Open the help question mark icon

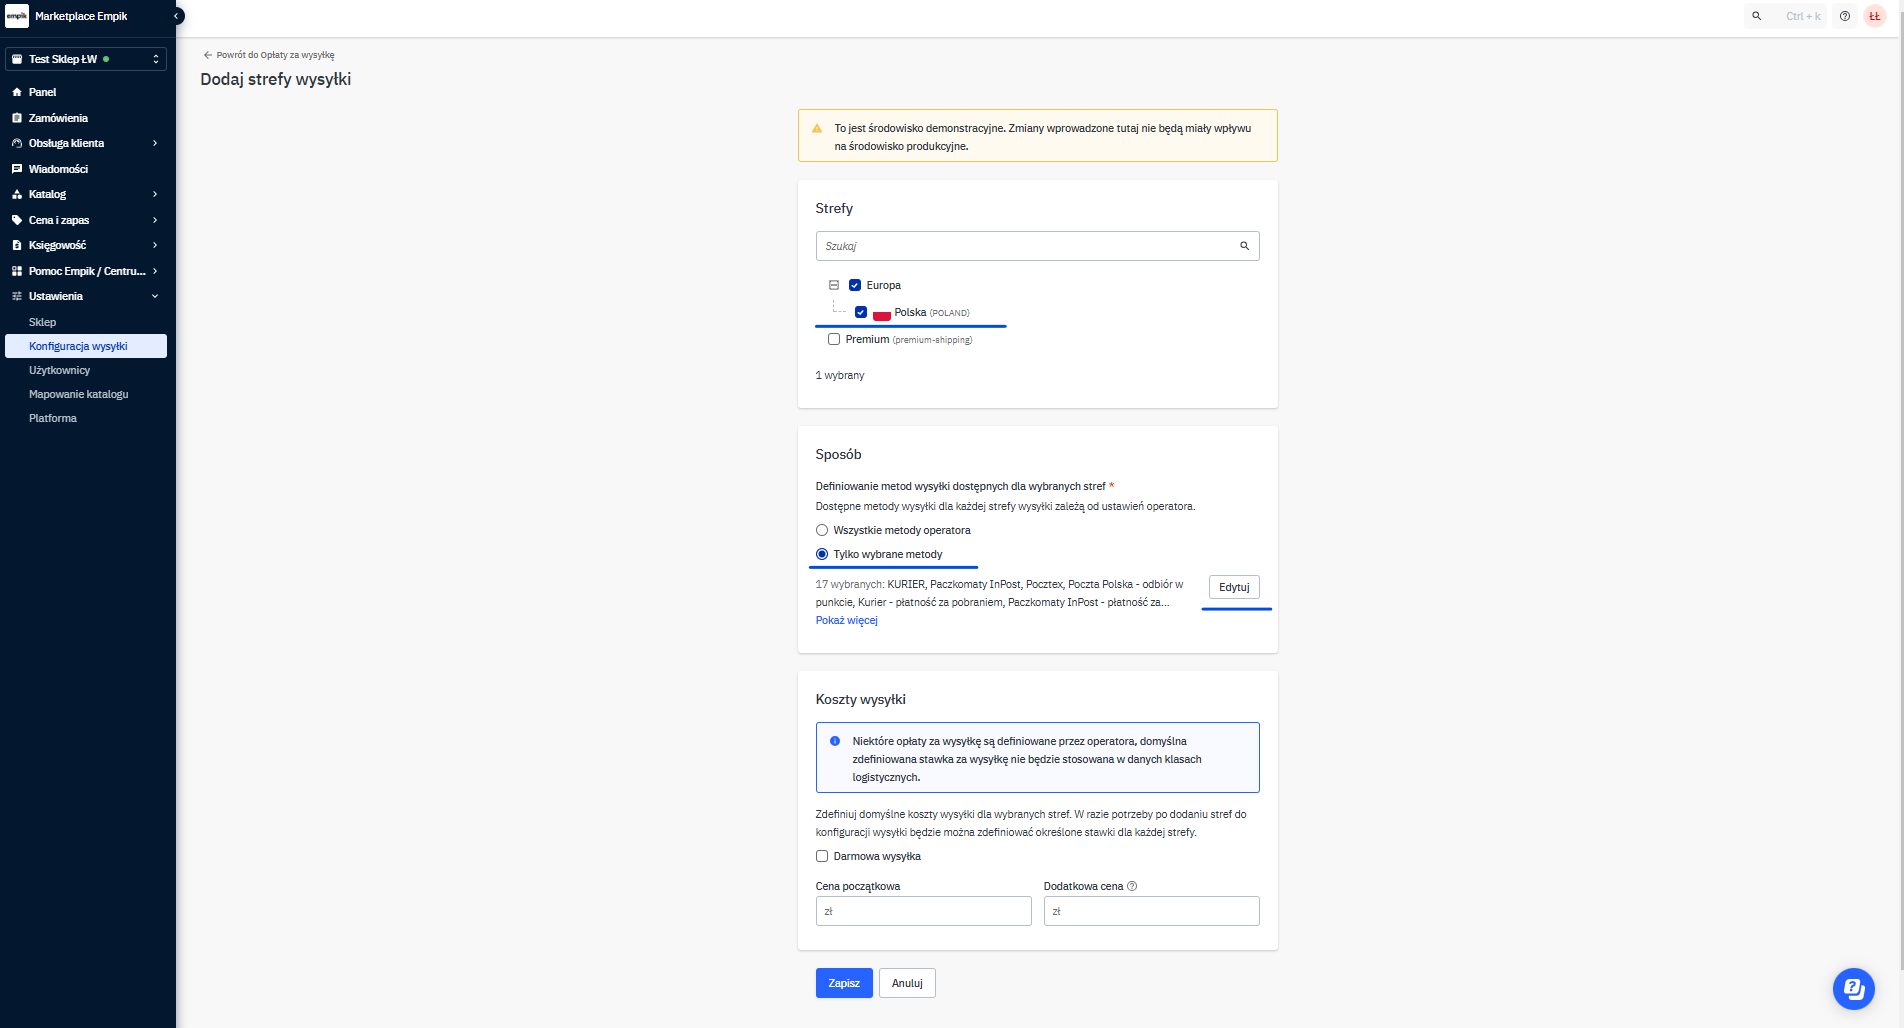(1845, 16)
